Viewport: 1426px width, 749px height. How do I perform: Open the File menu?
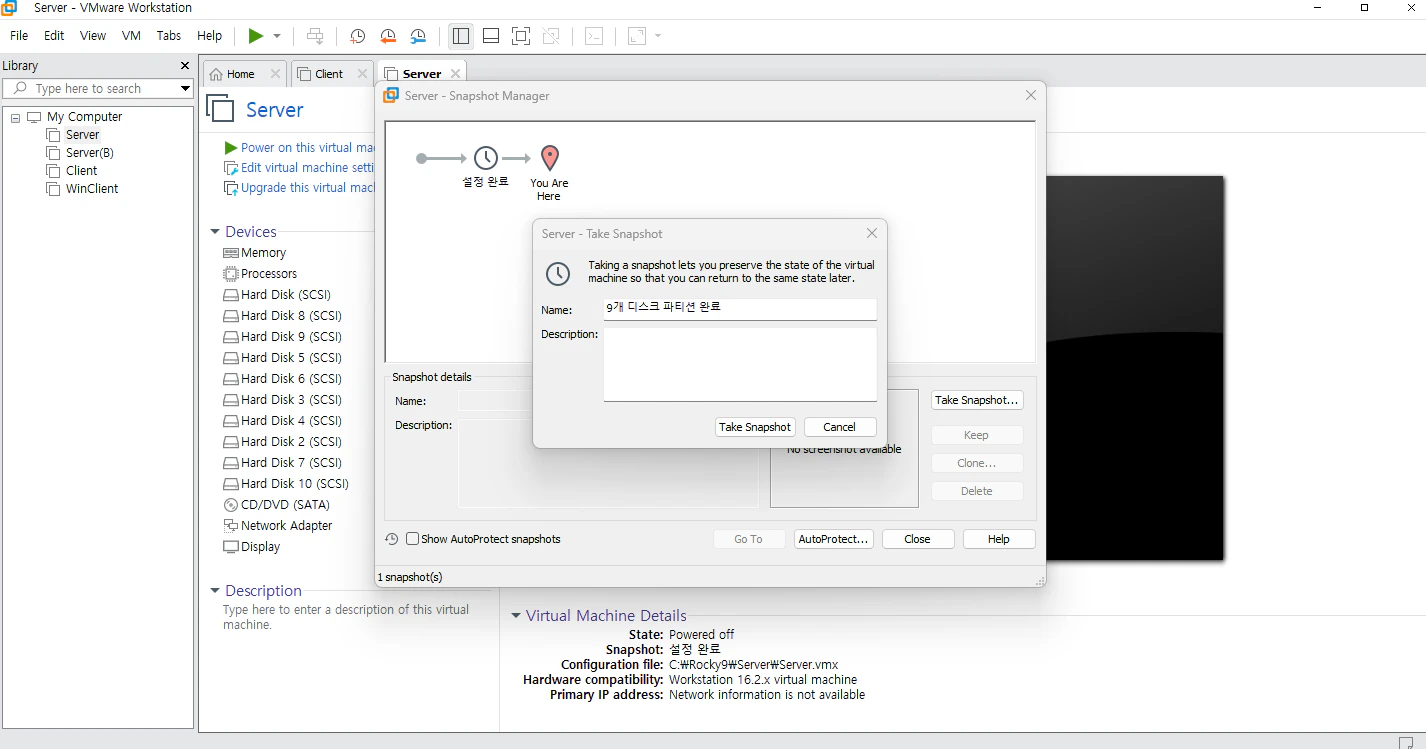[19, 35]
